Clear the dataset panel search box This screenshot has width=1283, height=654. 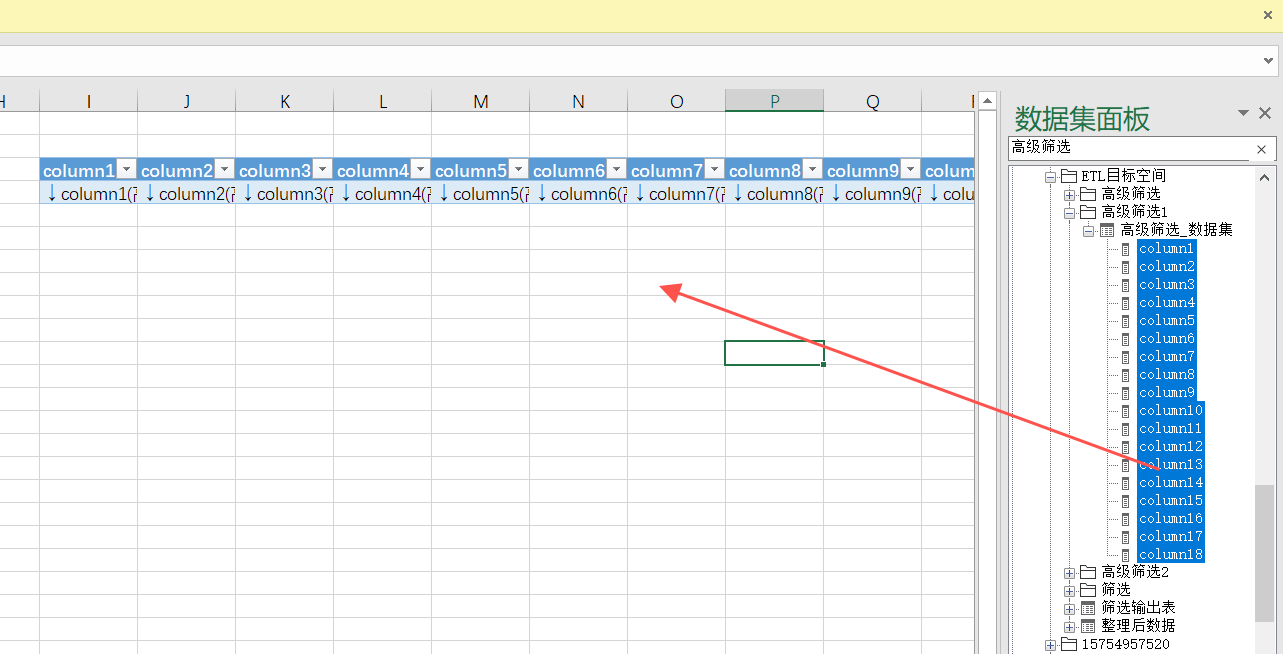pyautogui.click(x=1261, y=149)
